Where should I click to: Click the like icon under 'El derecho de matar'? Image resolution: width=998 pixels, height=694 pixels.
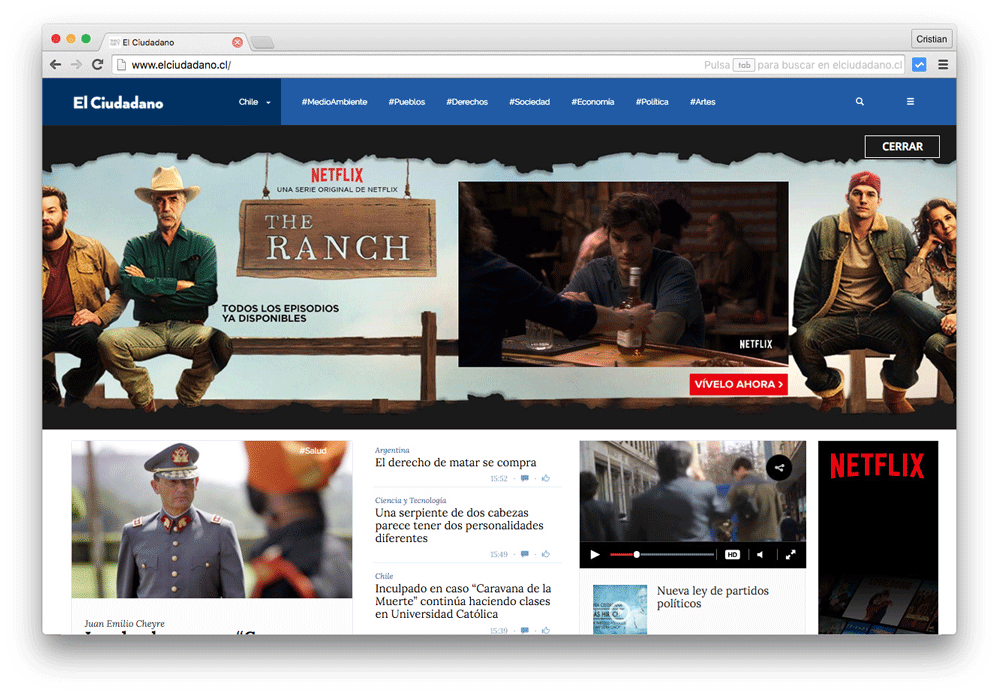545,478
